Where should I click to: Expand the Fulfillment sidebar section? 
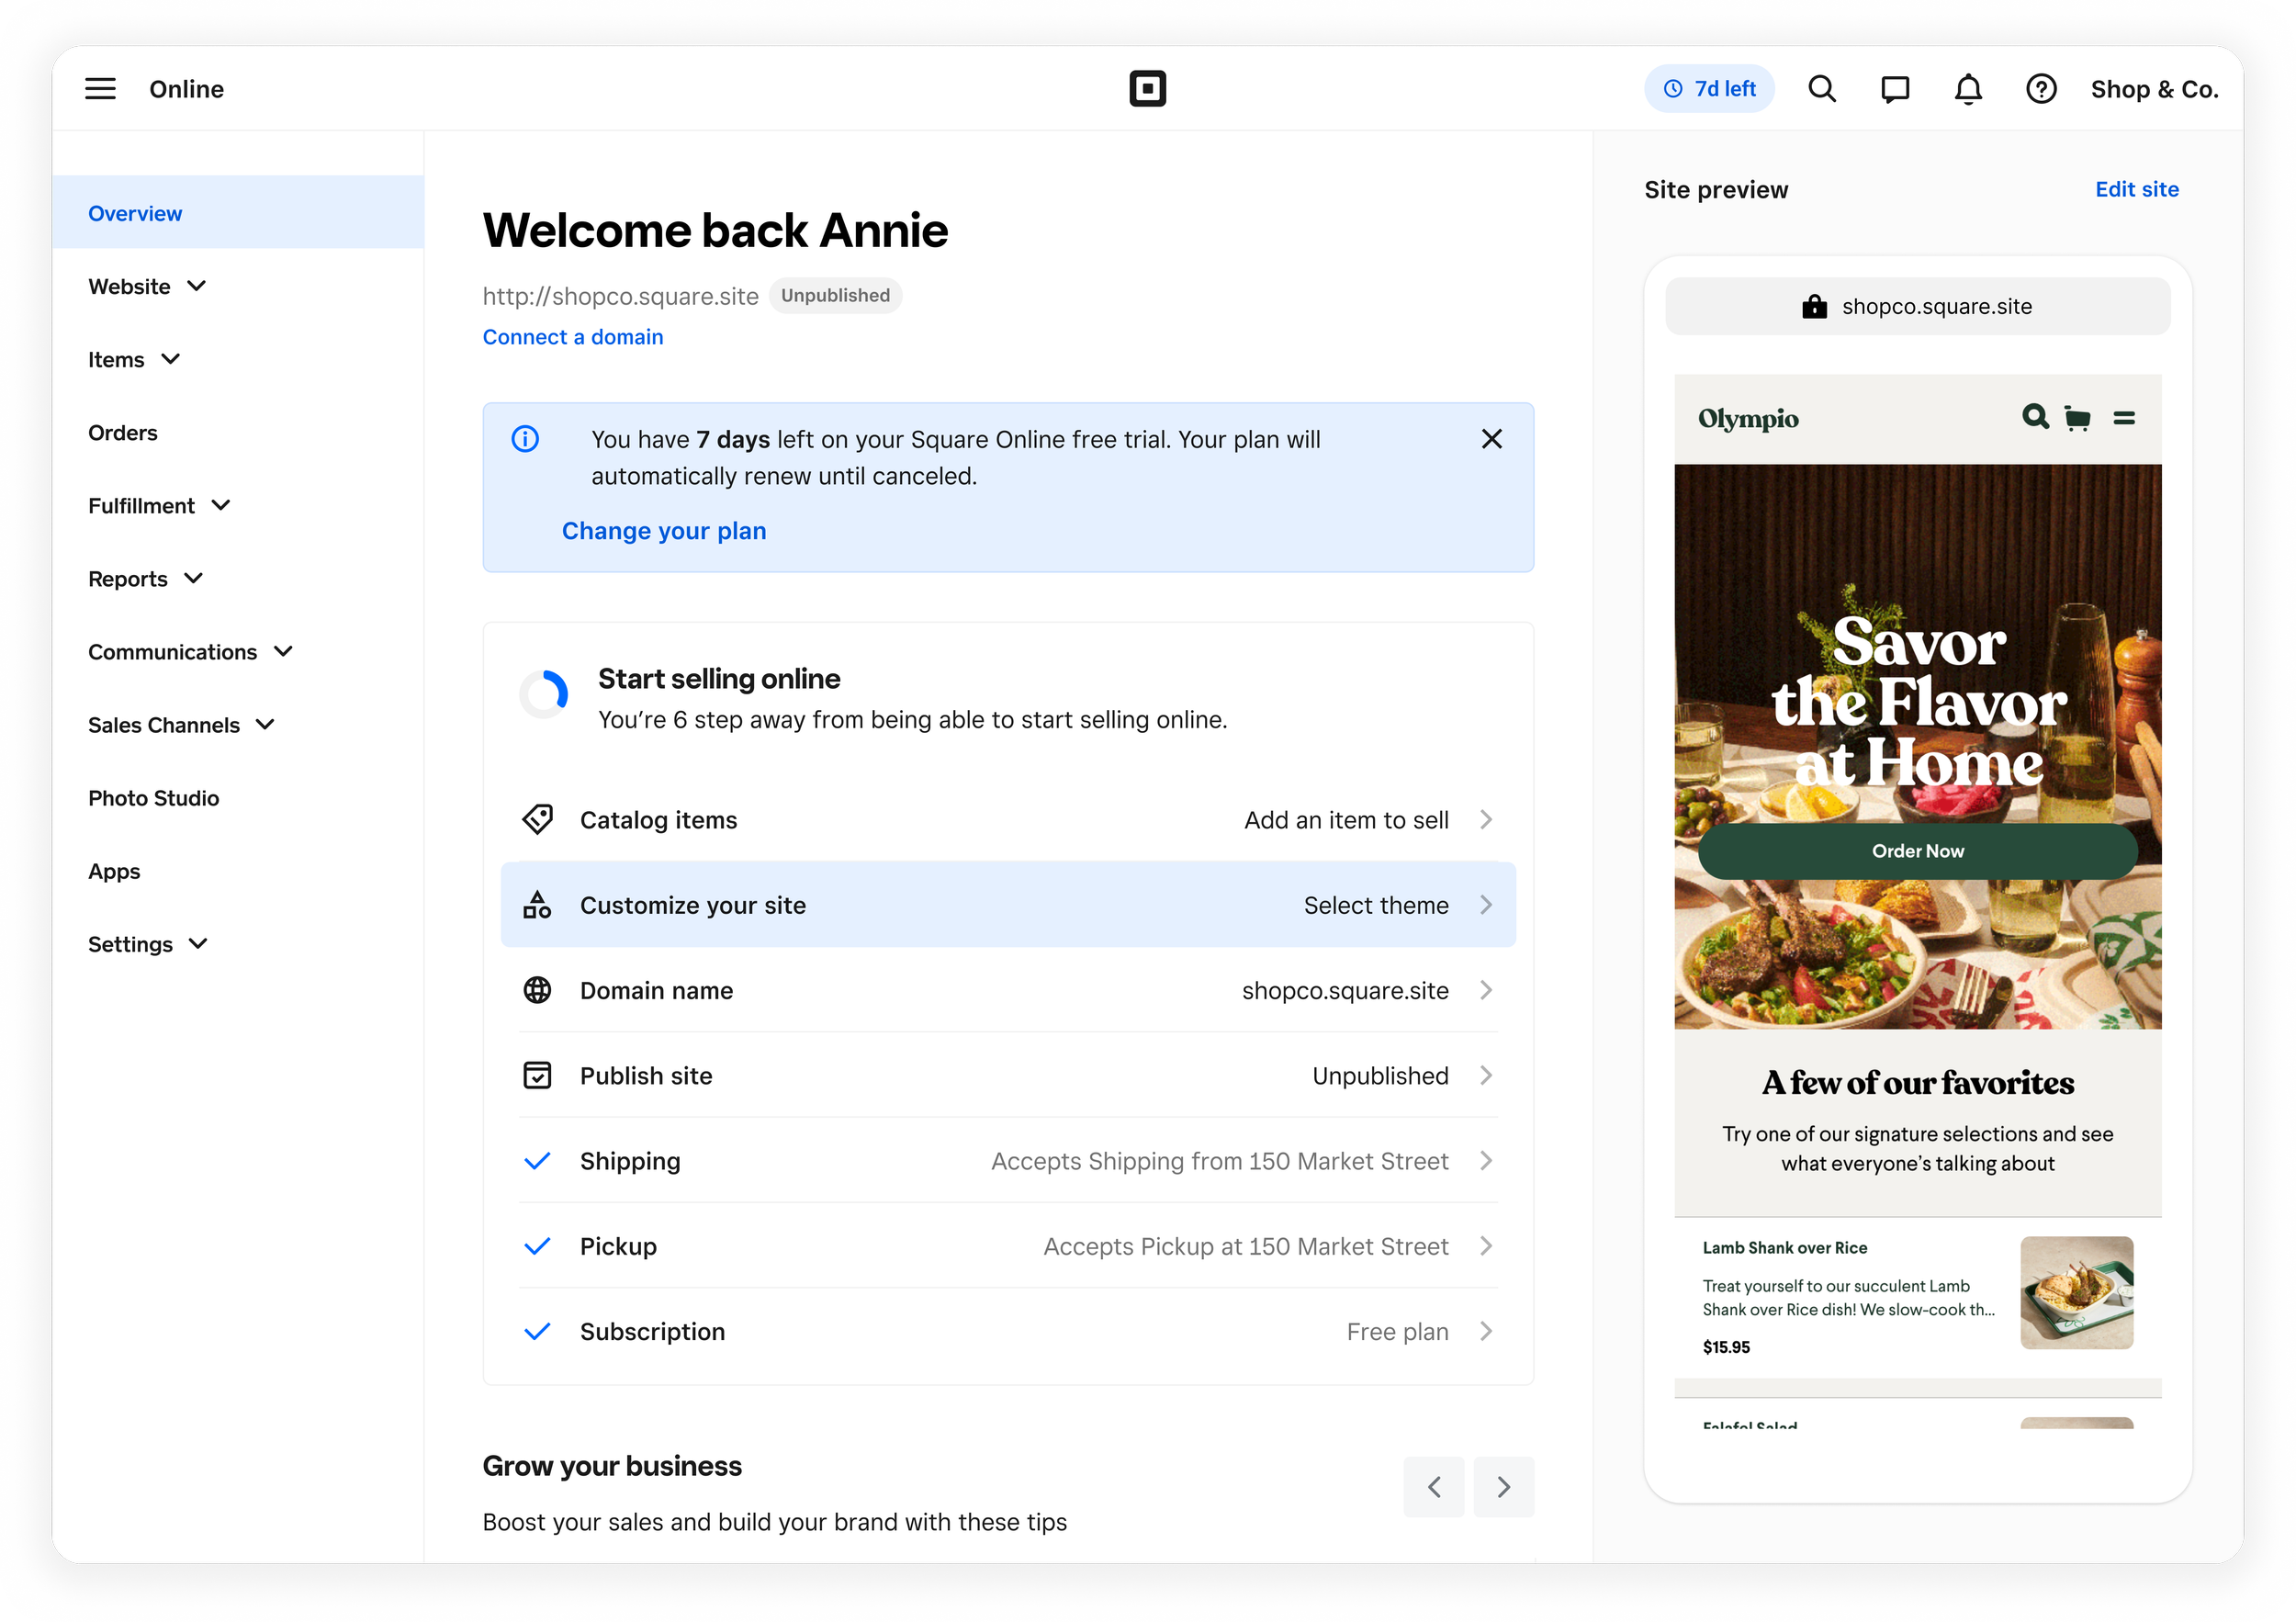click(x=159, y=506)
